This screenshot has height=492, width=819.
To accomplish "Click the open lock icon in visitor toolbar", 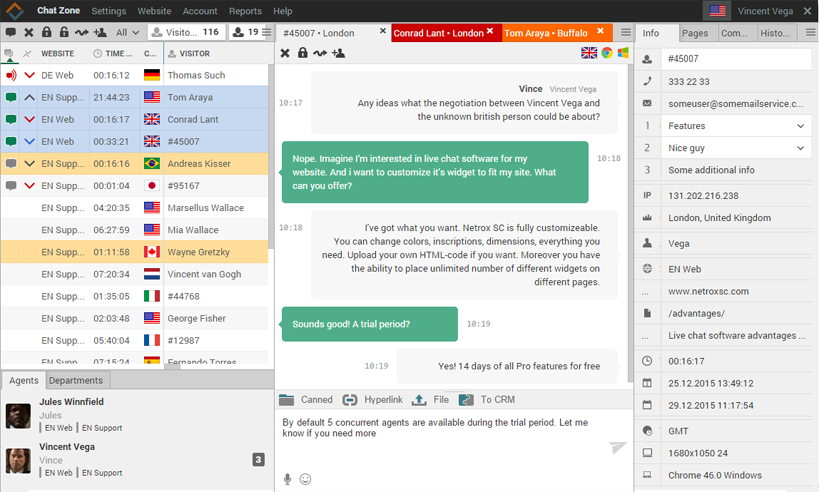I will point(64,32).
